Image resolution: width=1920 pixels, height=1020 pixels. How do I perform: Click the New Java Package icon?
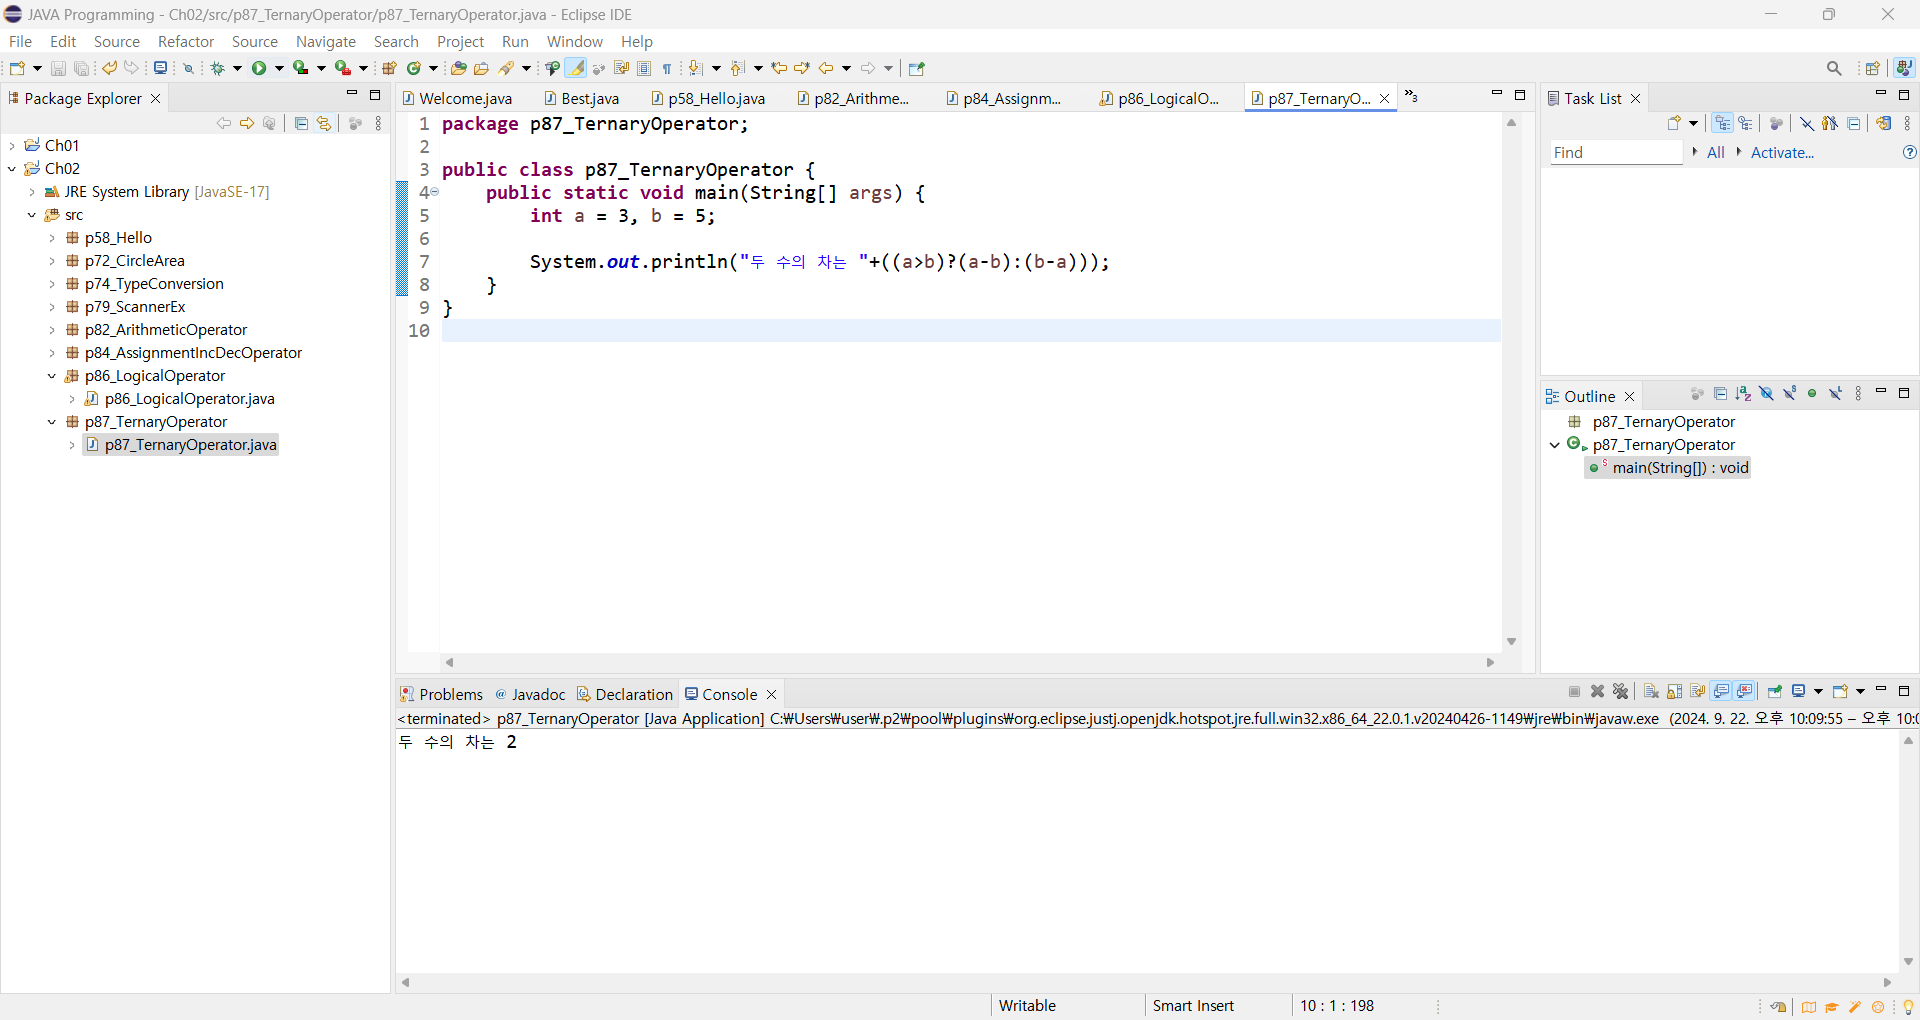389,68
